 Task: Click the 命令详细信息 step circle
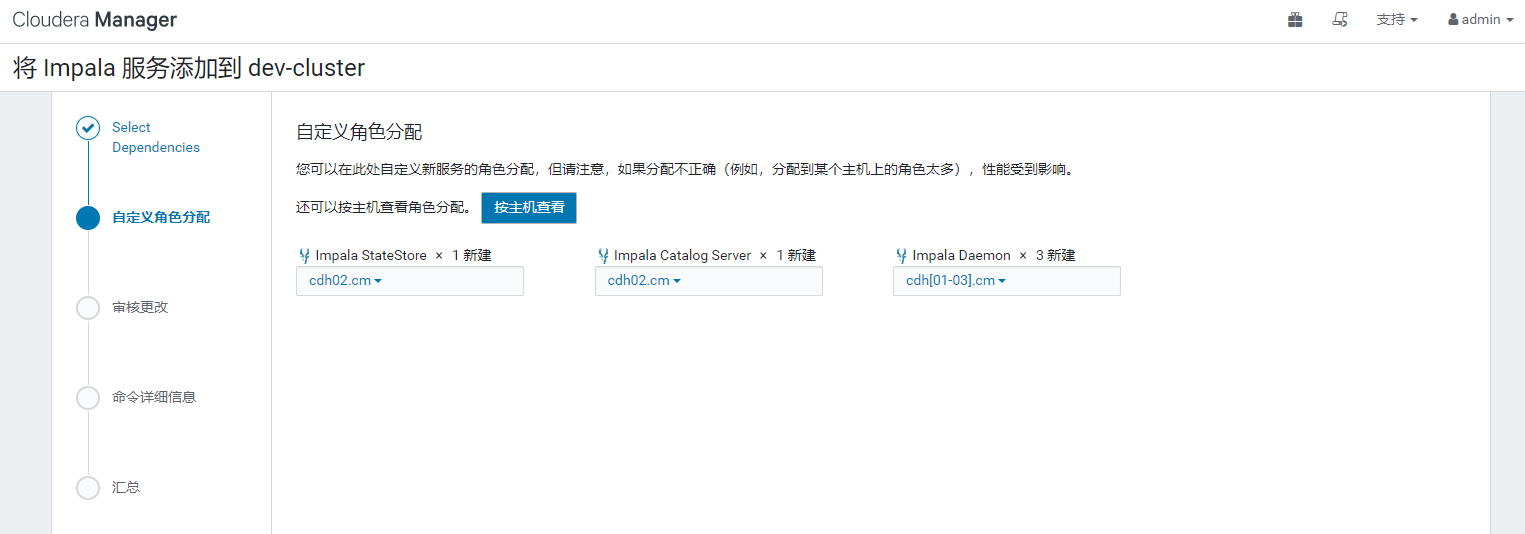[x=88, y=398]
